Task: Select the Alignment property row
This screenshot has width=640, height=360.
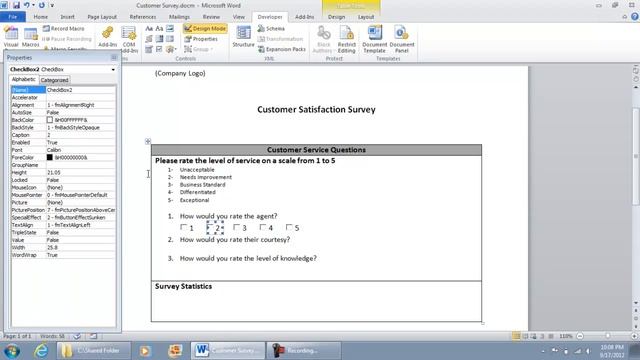Action: [x=63, y=105]
